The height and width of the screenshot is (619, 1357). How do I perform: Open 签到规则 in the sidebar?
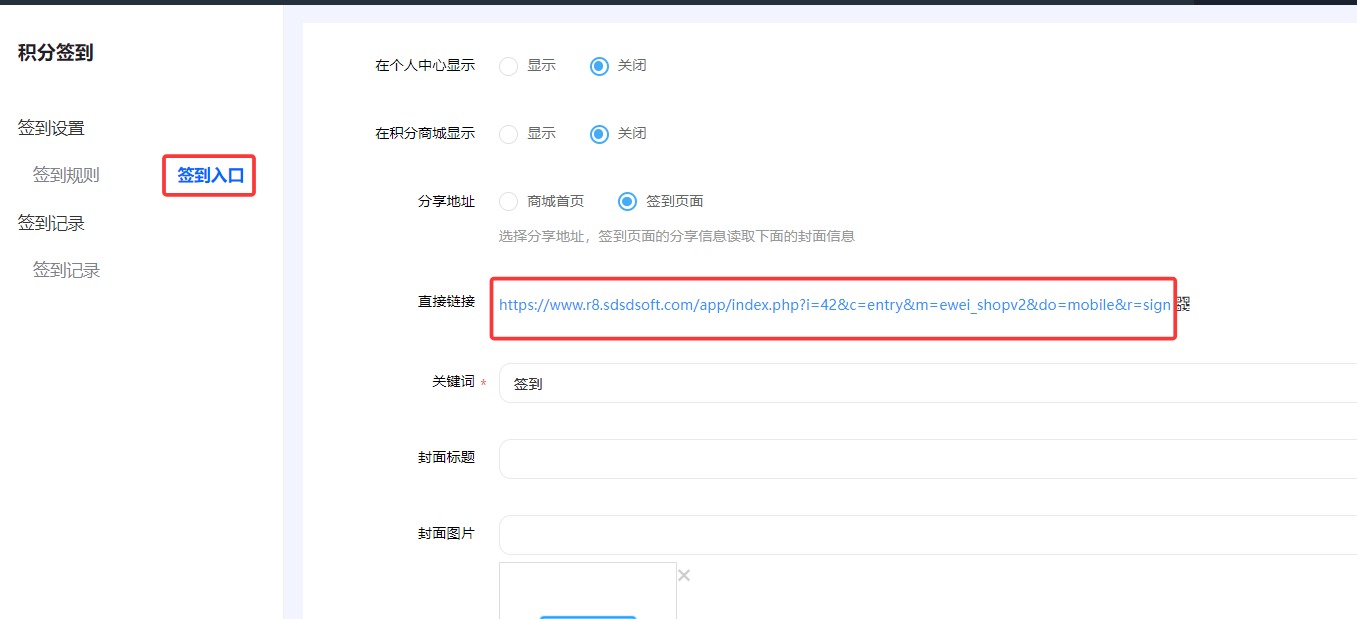[x=66, y=176]
